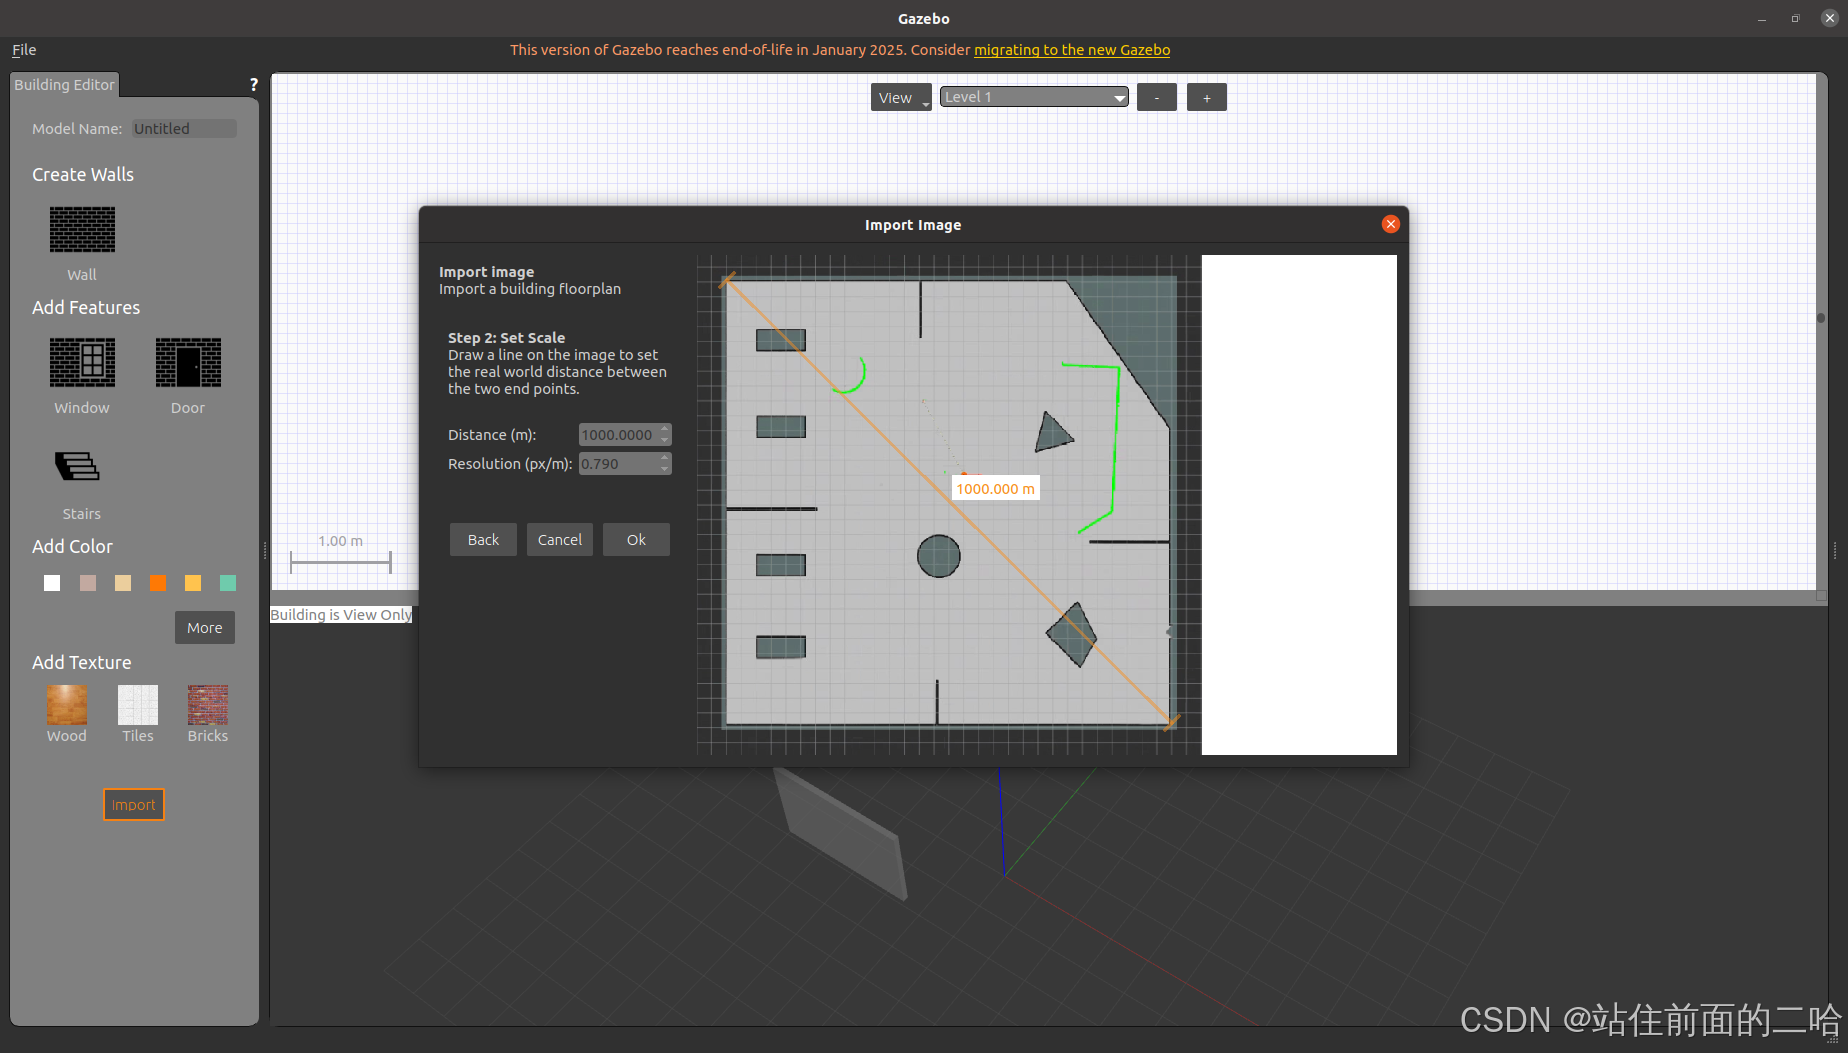
Task: Minimize the Gazebo window
Action: click(x=1762, y=18)
